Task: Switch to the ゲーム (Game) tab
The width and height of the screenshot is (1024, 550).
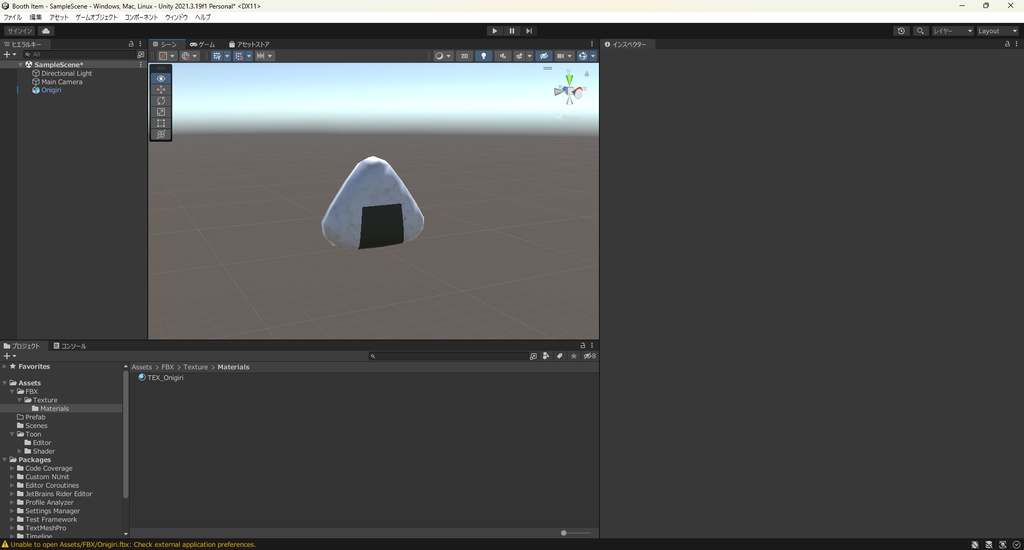Action: tap(202, 44)
